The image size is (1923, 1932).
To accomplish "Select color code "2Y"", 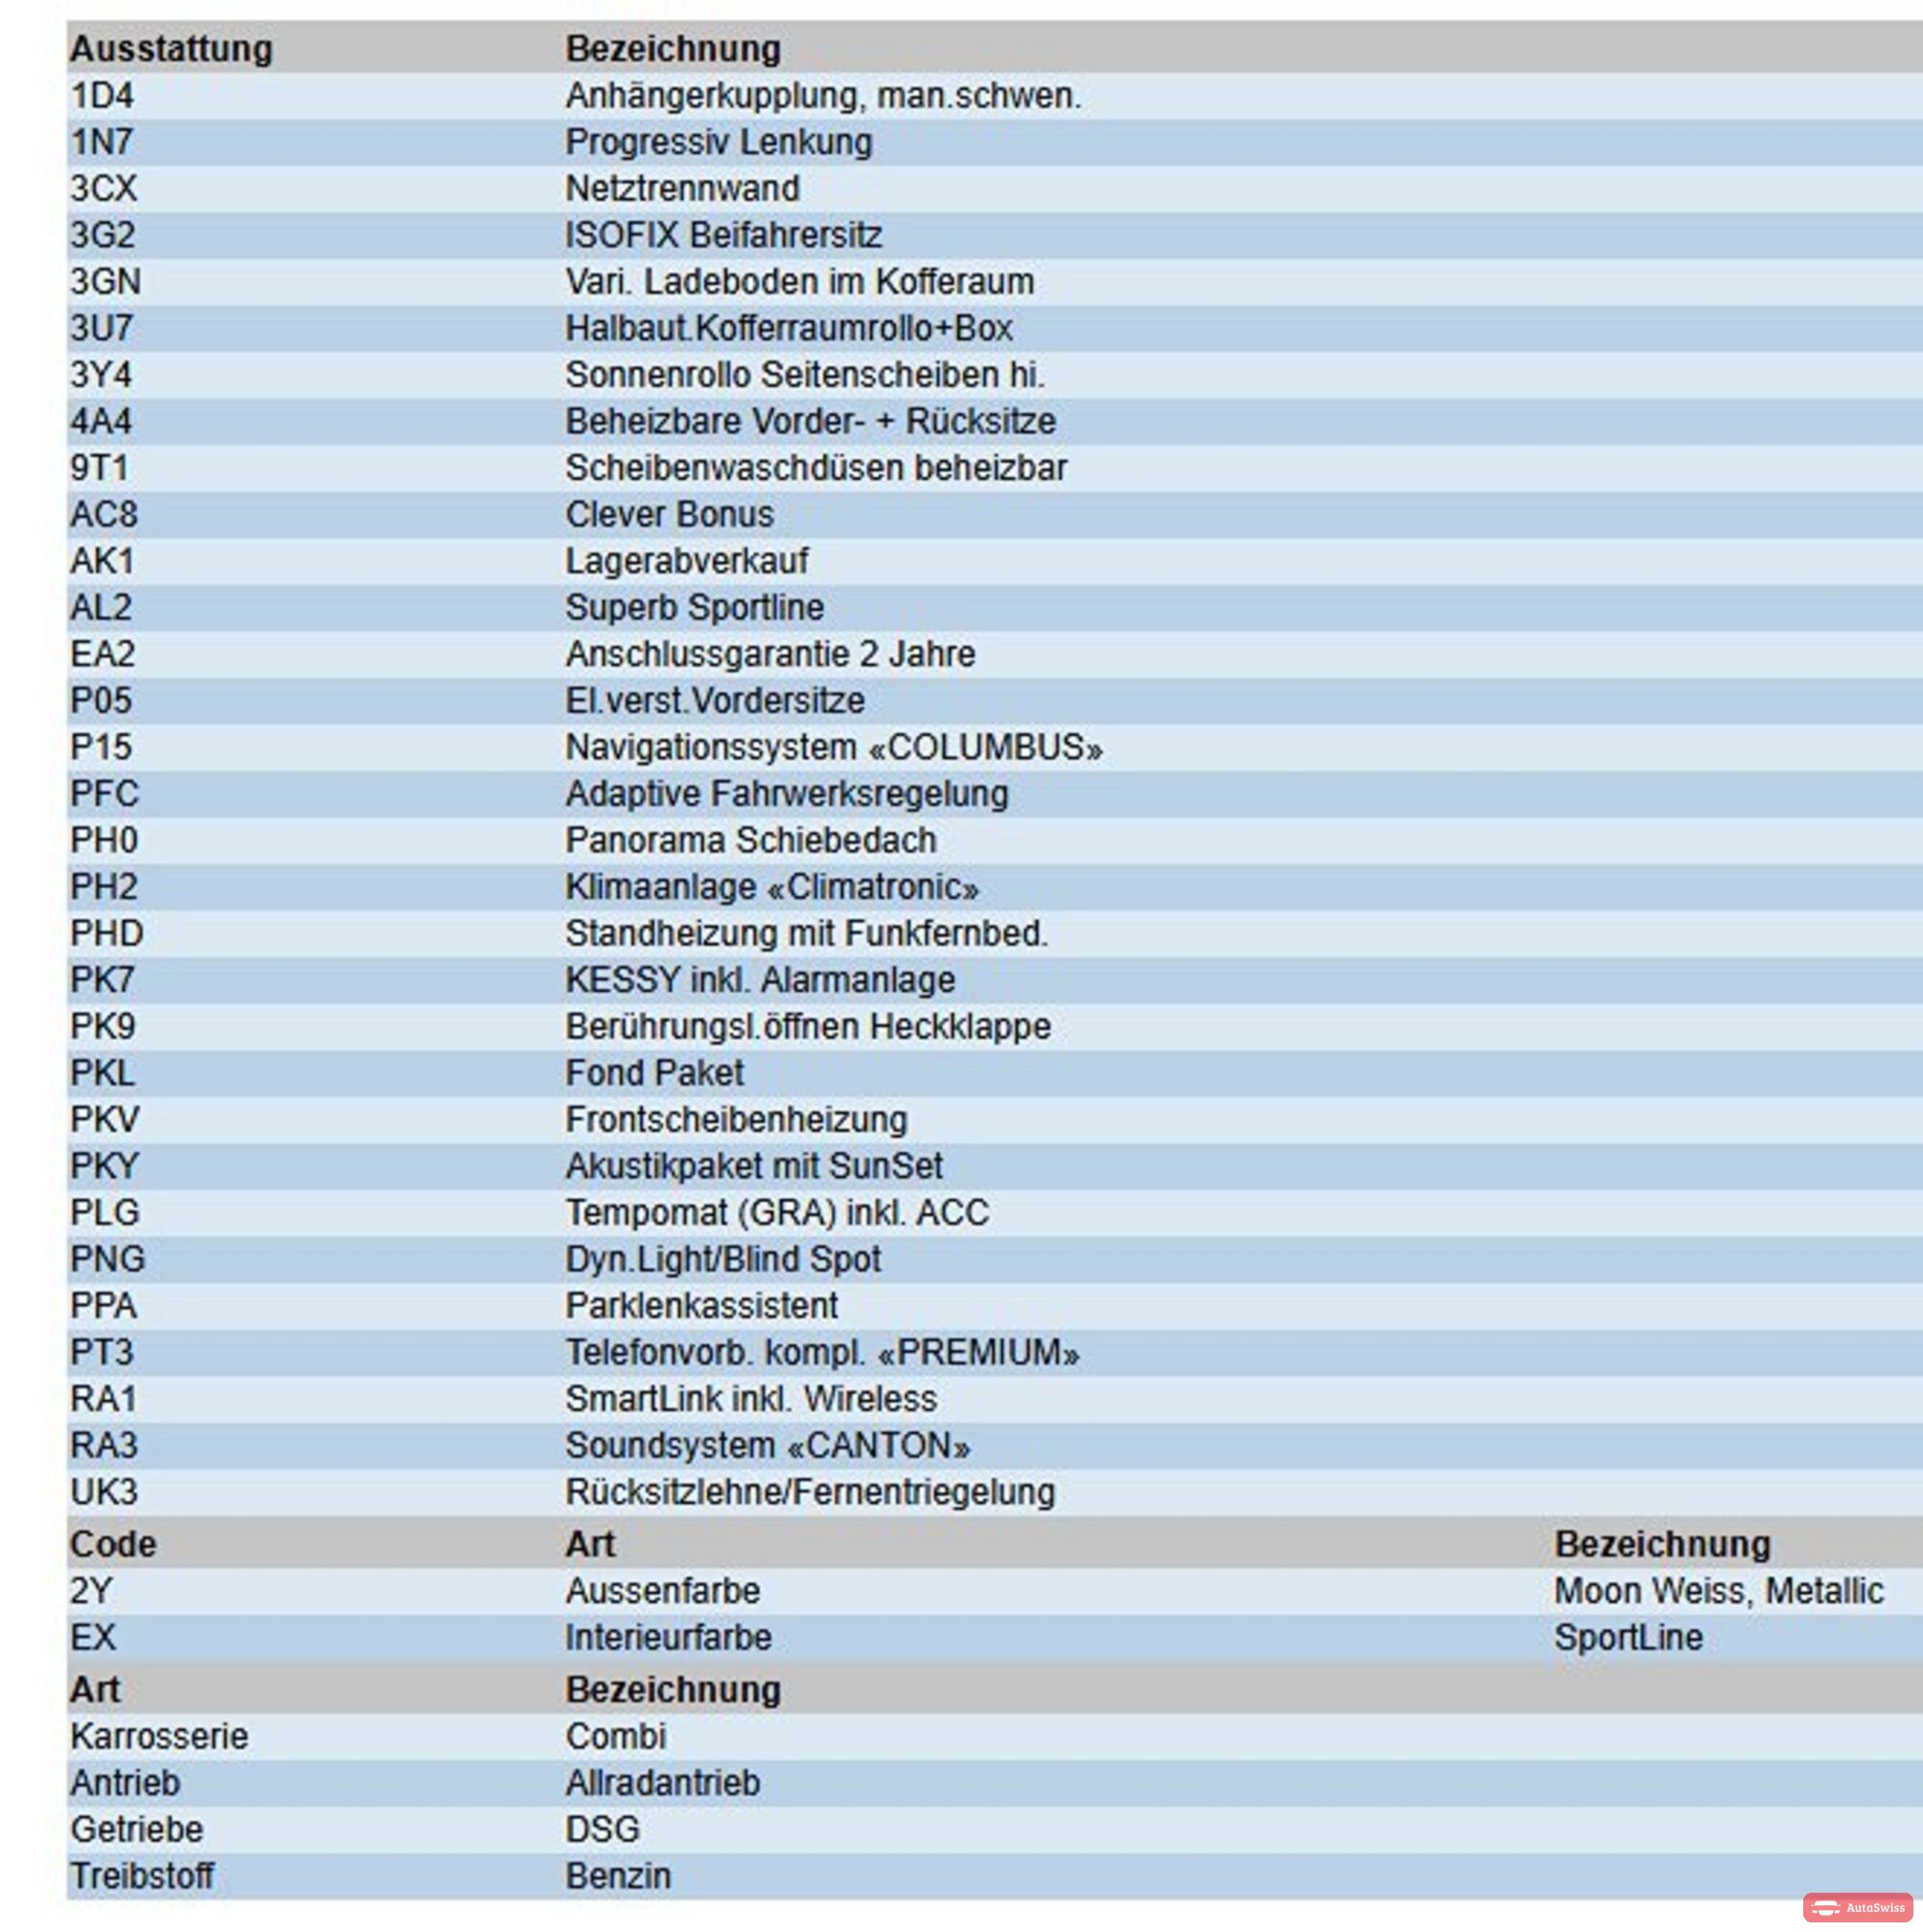I will point(91,1590).
